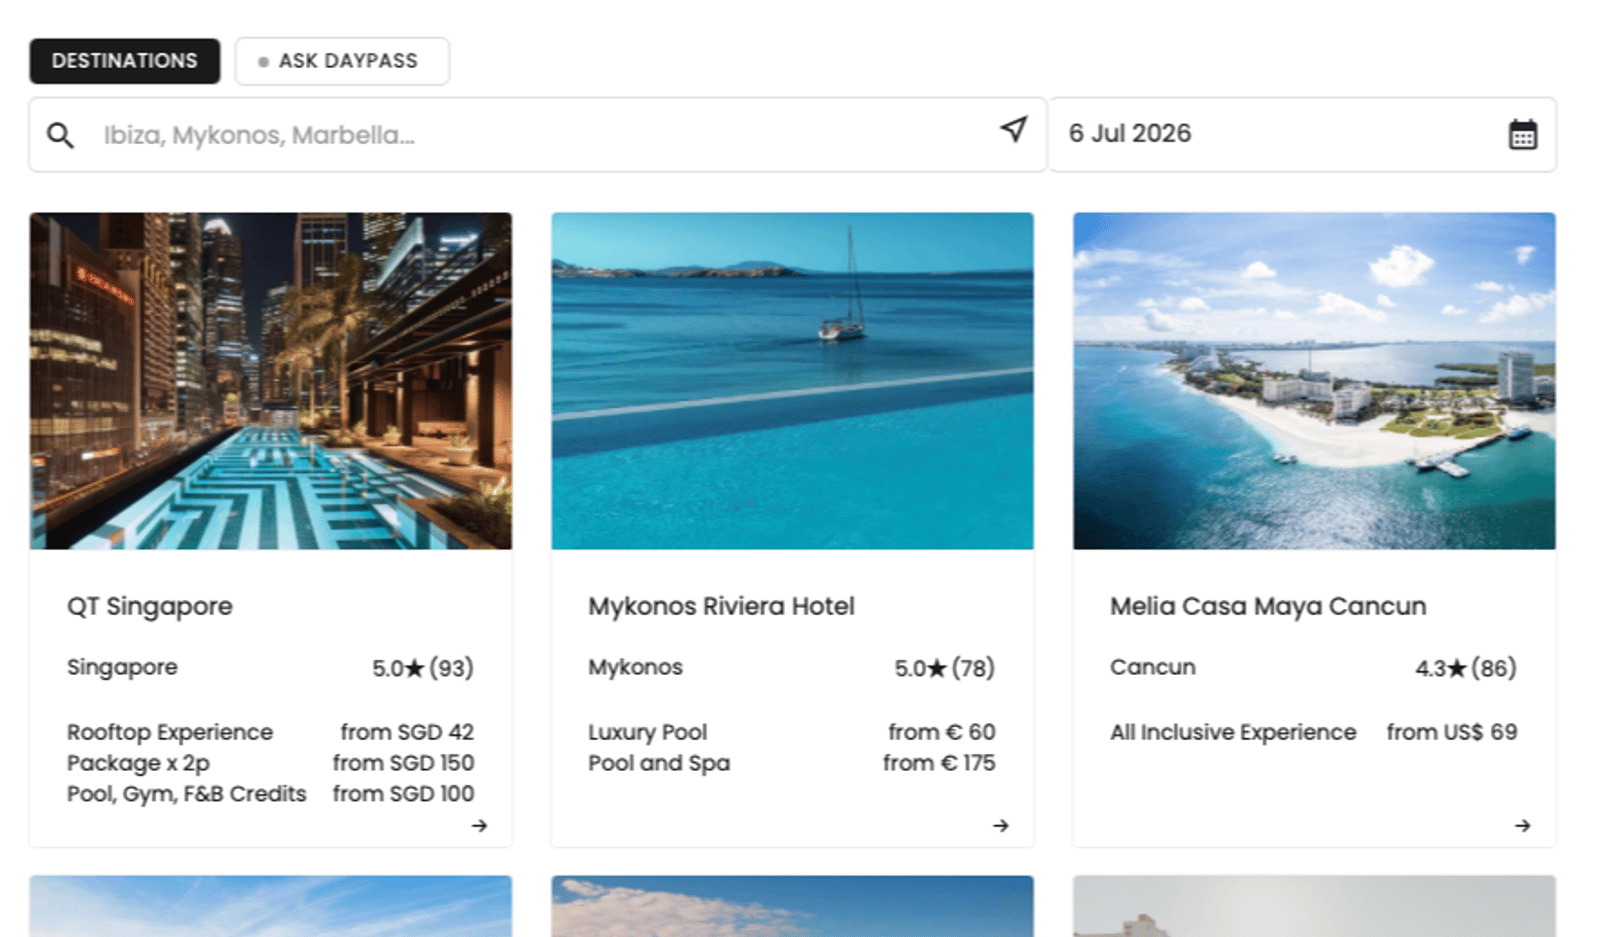Click the from € 60 price

pyautogui.click(x=942, y=732)
